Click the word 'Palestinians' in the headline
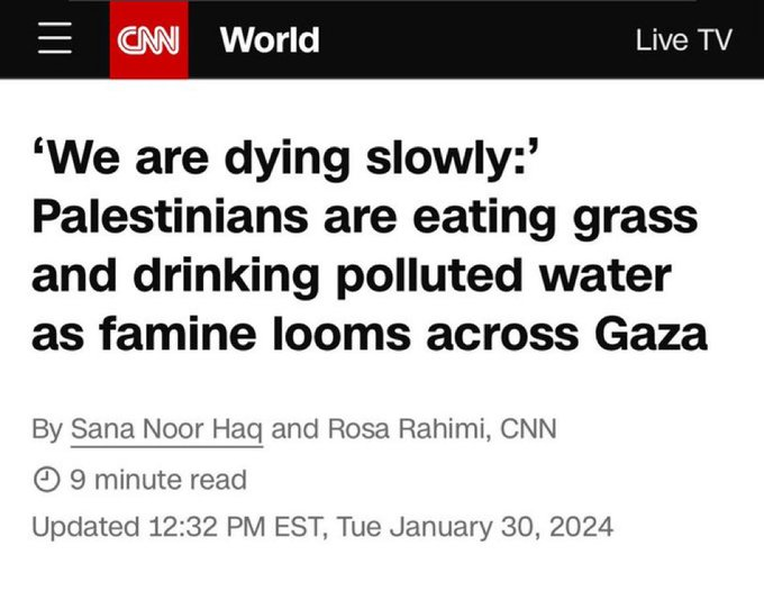The width and height of the screenshot is (764, 600). pos(170,217)
